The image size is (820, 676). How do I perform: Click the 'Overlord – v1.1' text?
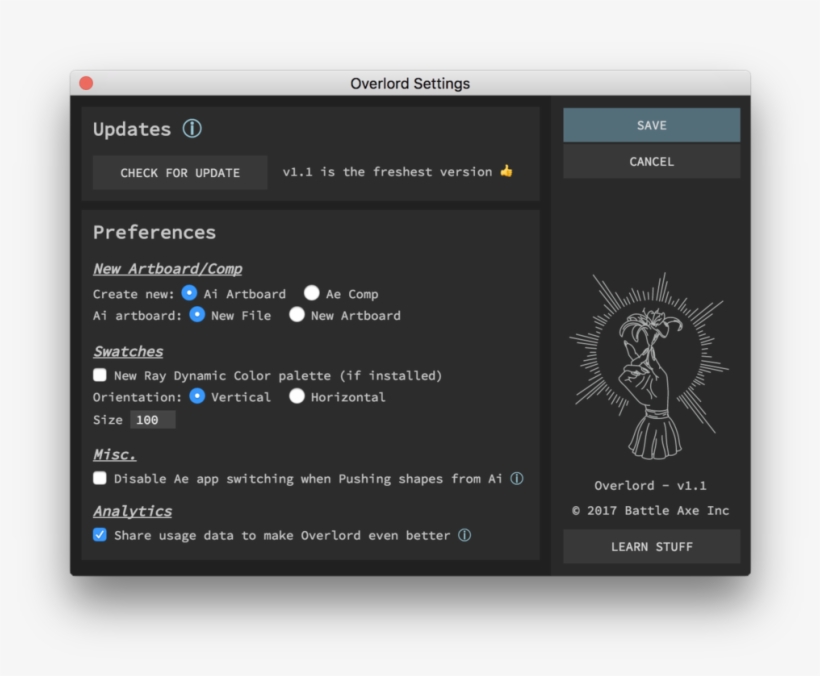(650, 486)
